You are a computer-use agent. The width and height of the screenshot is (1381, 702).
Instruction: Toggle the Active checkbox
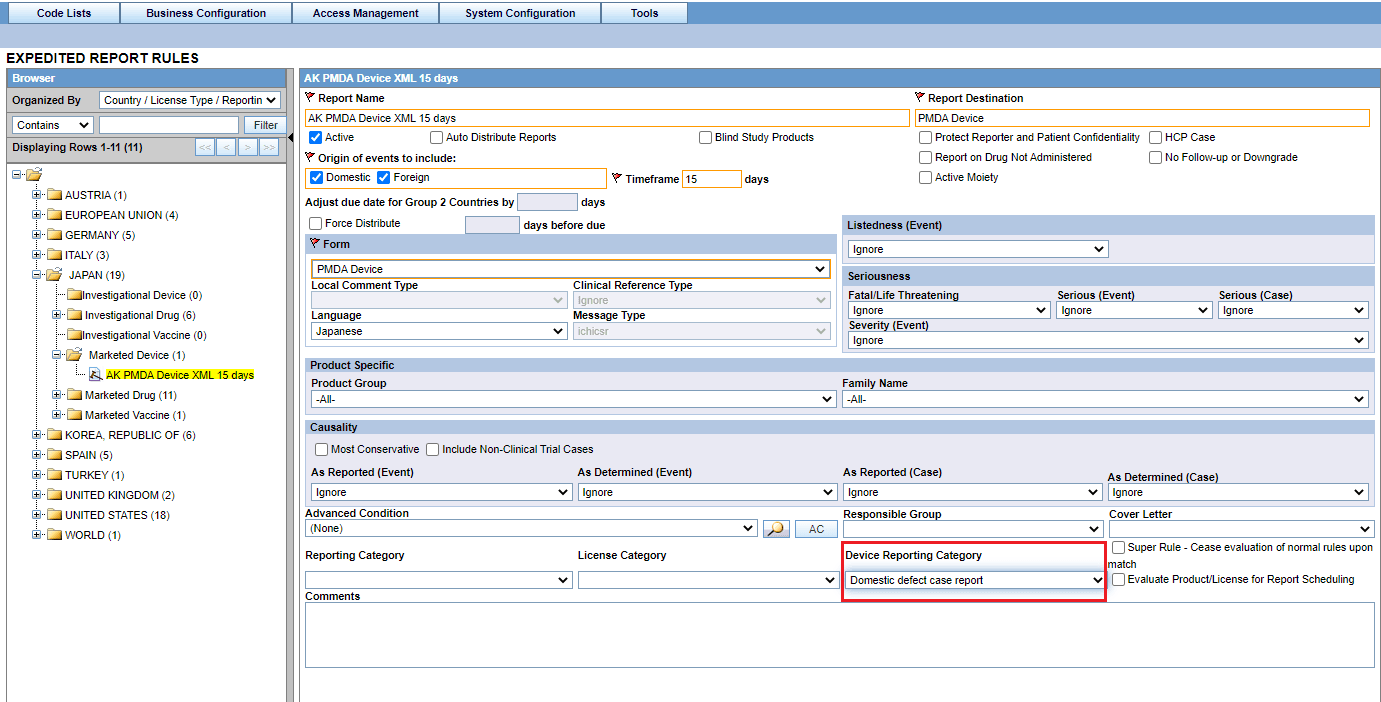coord(316,137)
